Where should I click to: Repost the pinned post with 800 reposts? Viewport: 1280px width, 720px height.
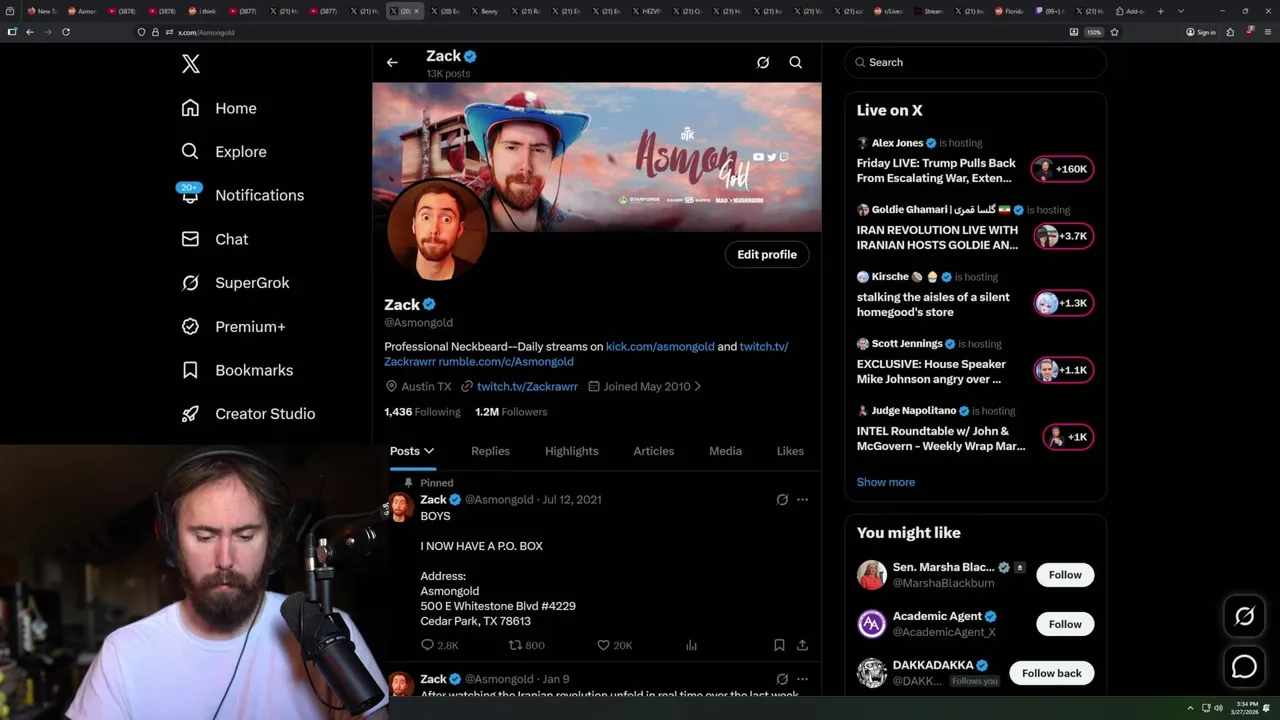527,646
